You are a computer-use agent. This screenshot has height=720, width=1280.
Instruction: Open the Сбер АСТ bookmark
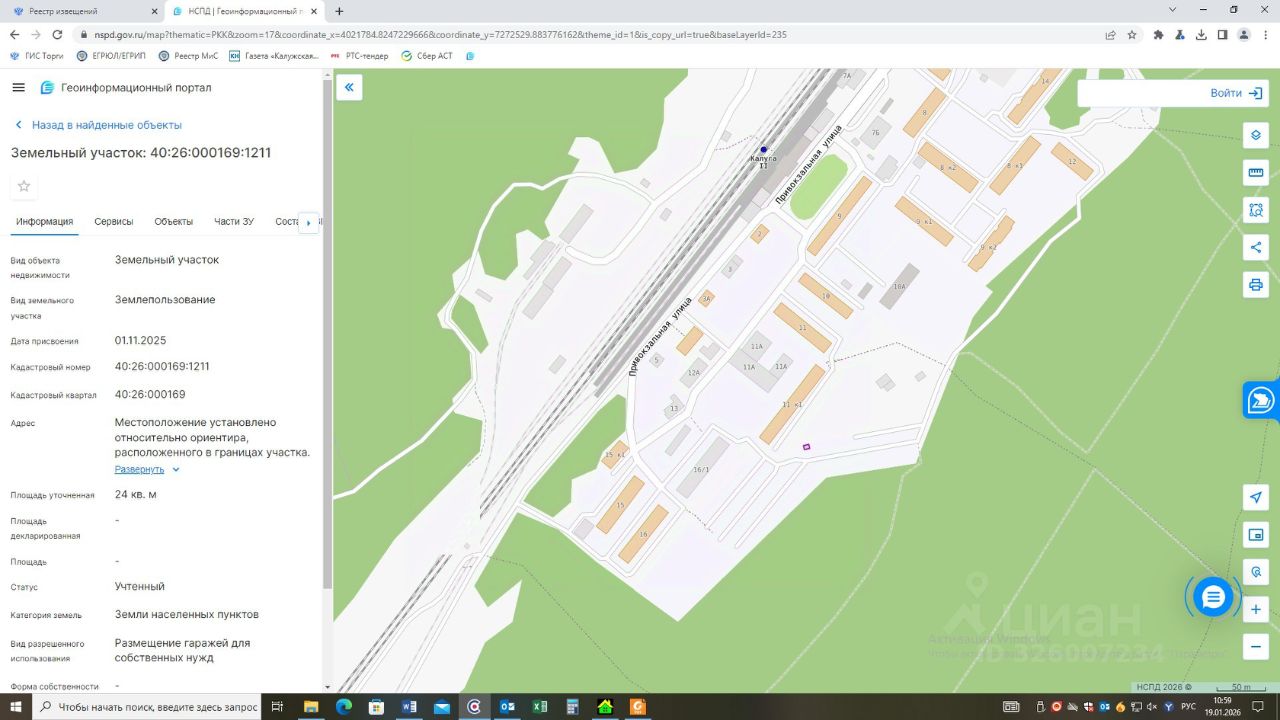tap(427, 56)
